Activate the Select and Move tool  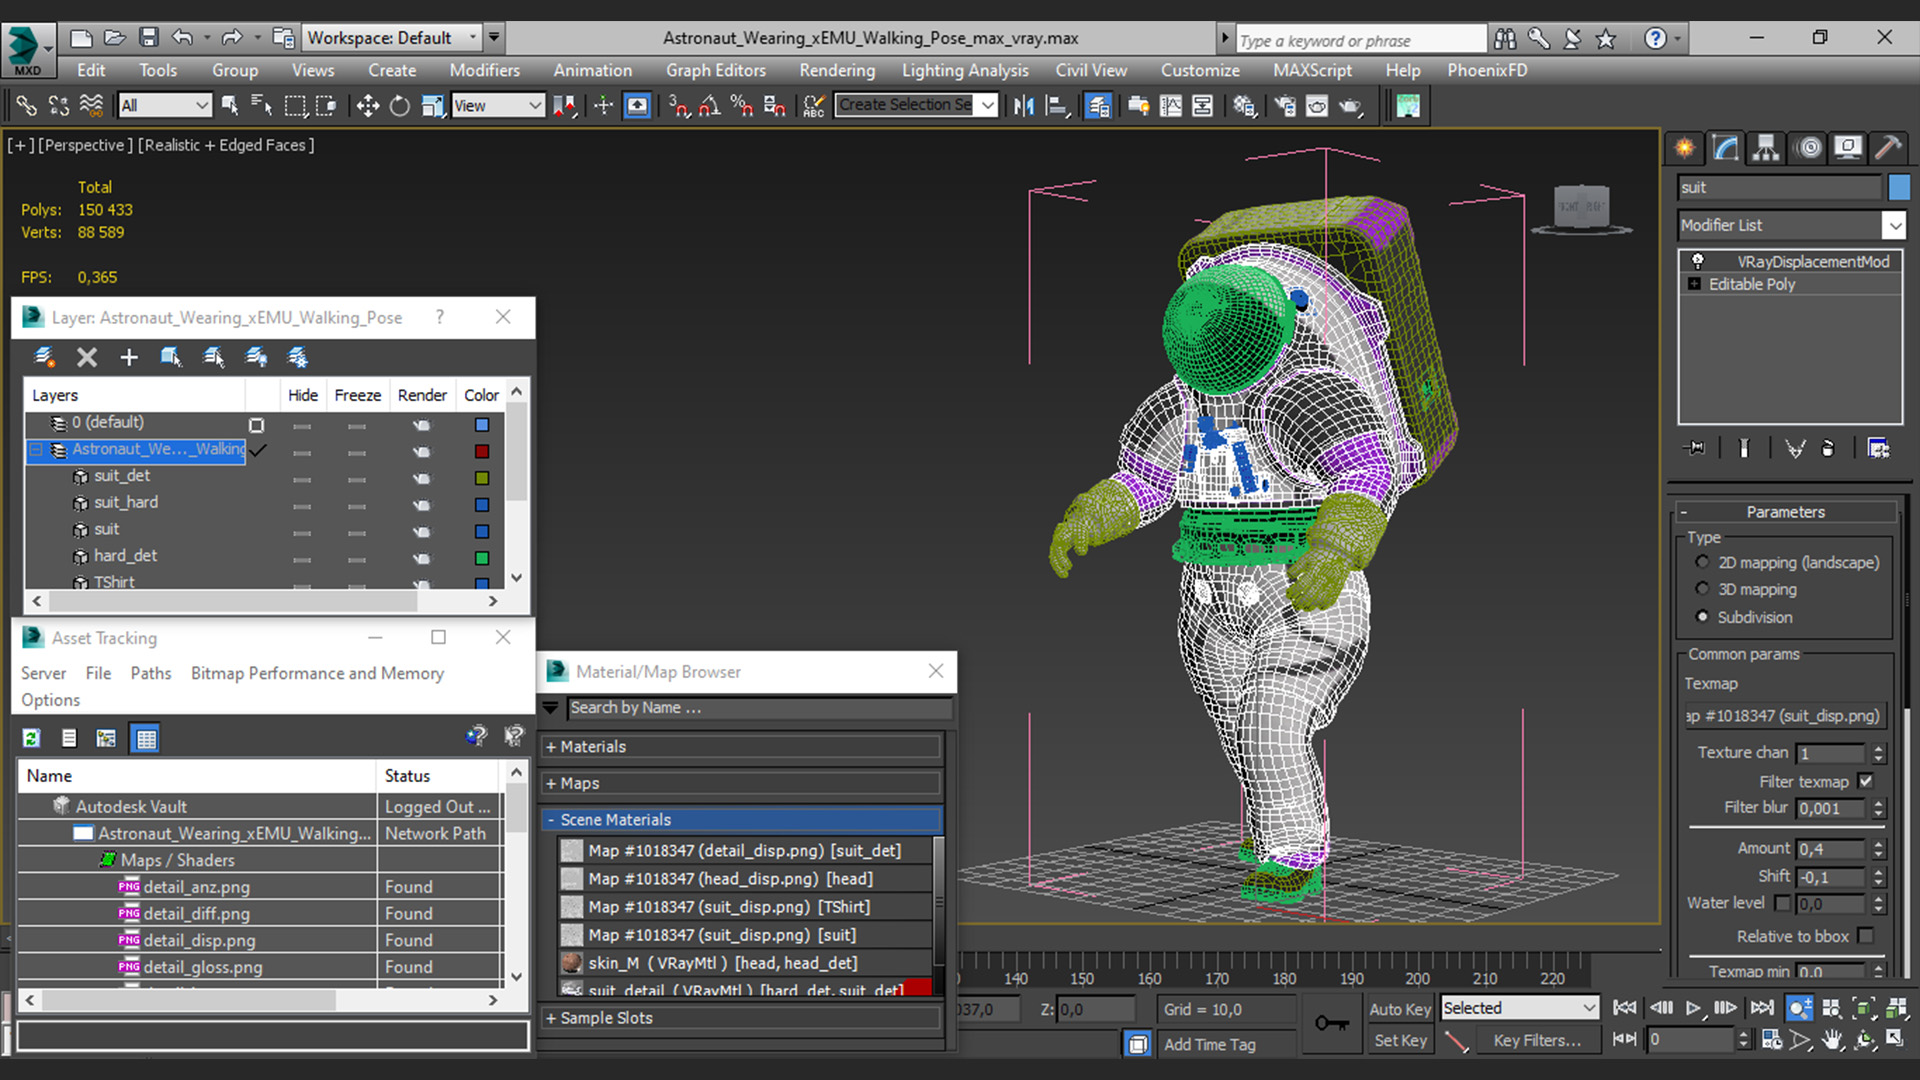(x=367, y=106)
